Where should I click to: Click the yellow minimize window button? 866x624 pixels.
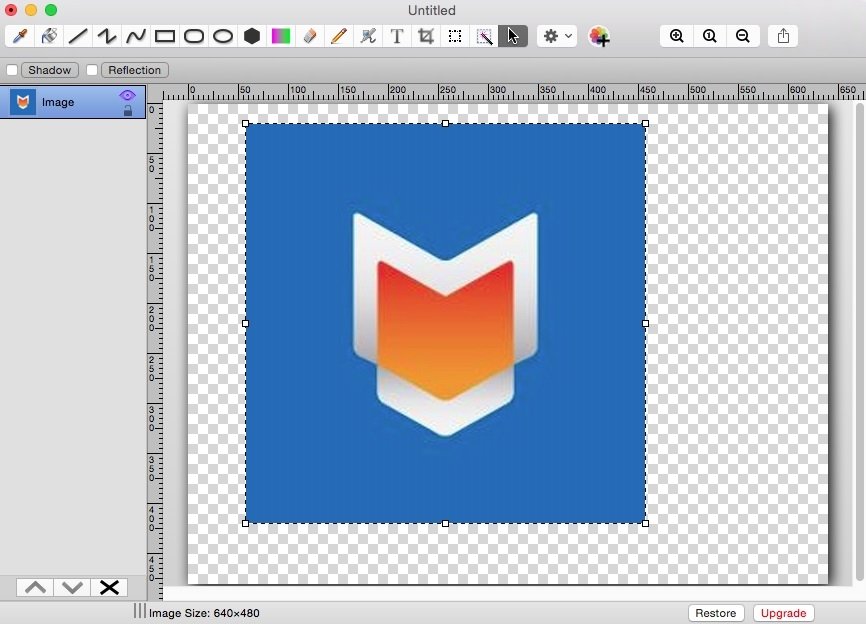coord(31,10)
